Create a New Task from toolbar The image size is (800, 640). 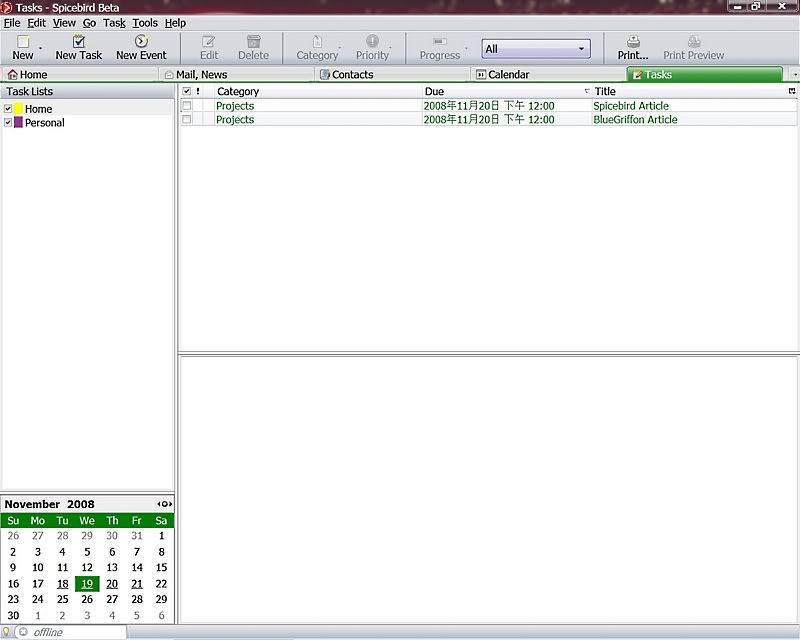(79, 47)
